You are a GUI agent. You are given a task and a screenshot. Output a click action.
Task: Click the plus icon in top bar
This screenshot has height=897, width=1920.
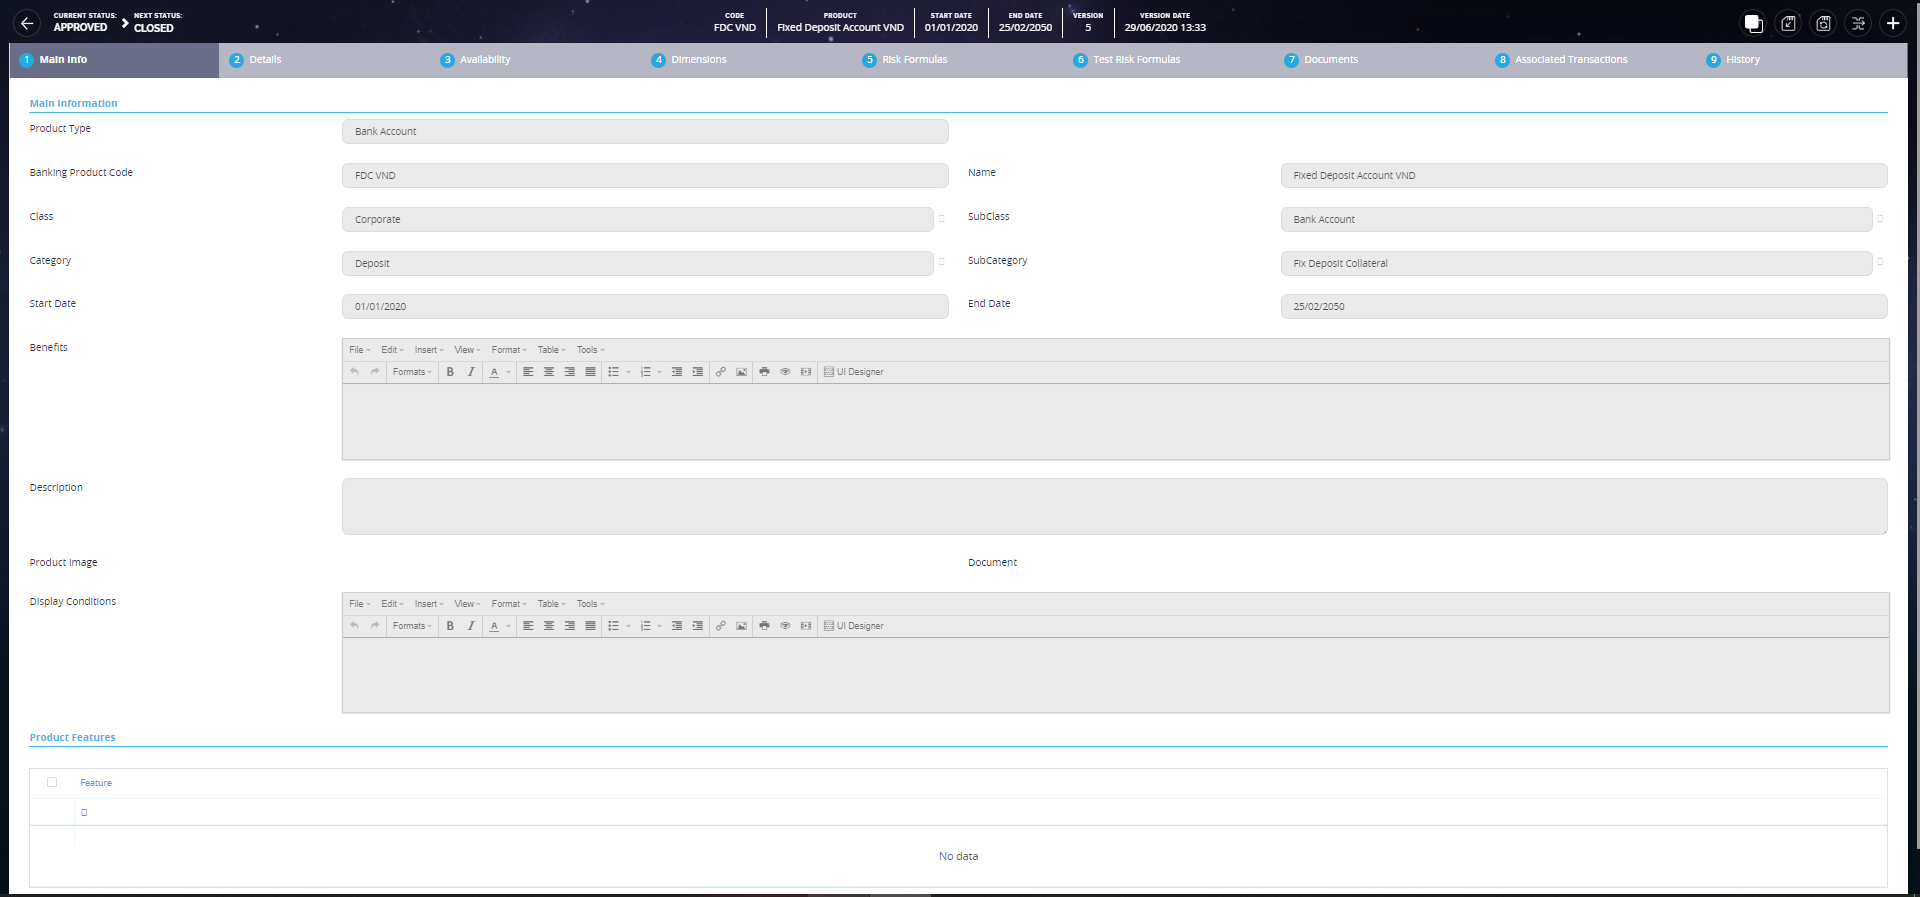tap(1893, 23)
